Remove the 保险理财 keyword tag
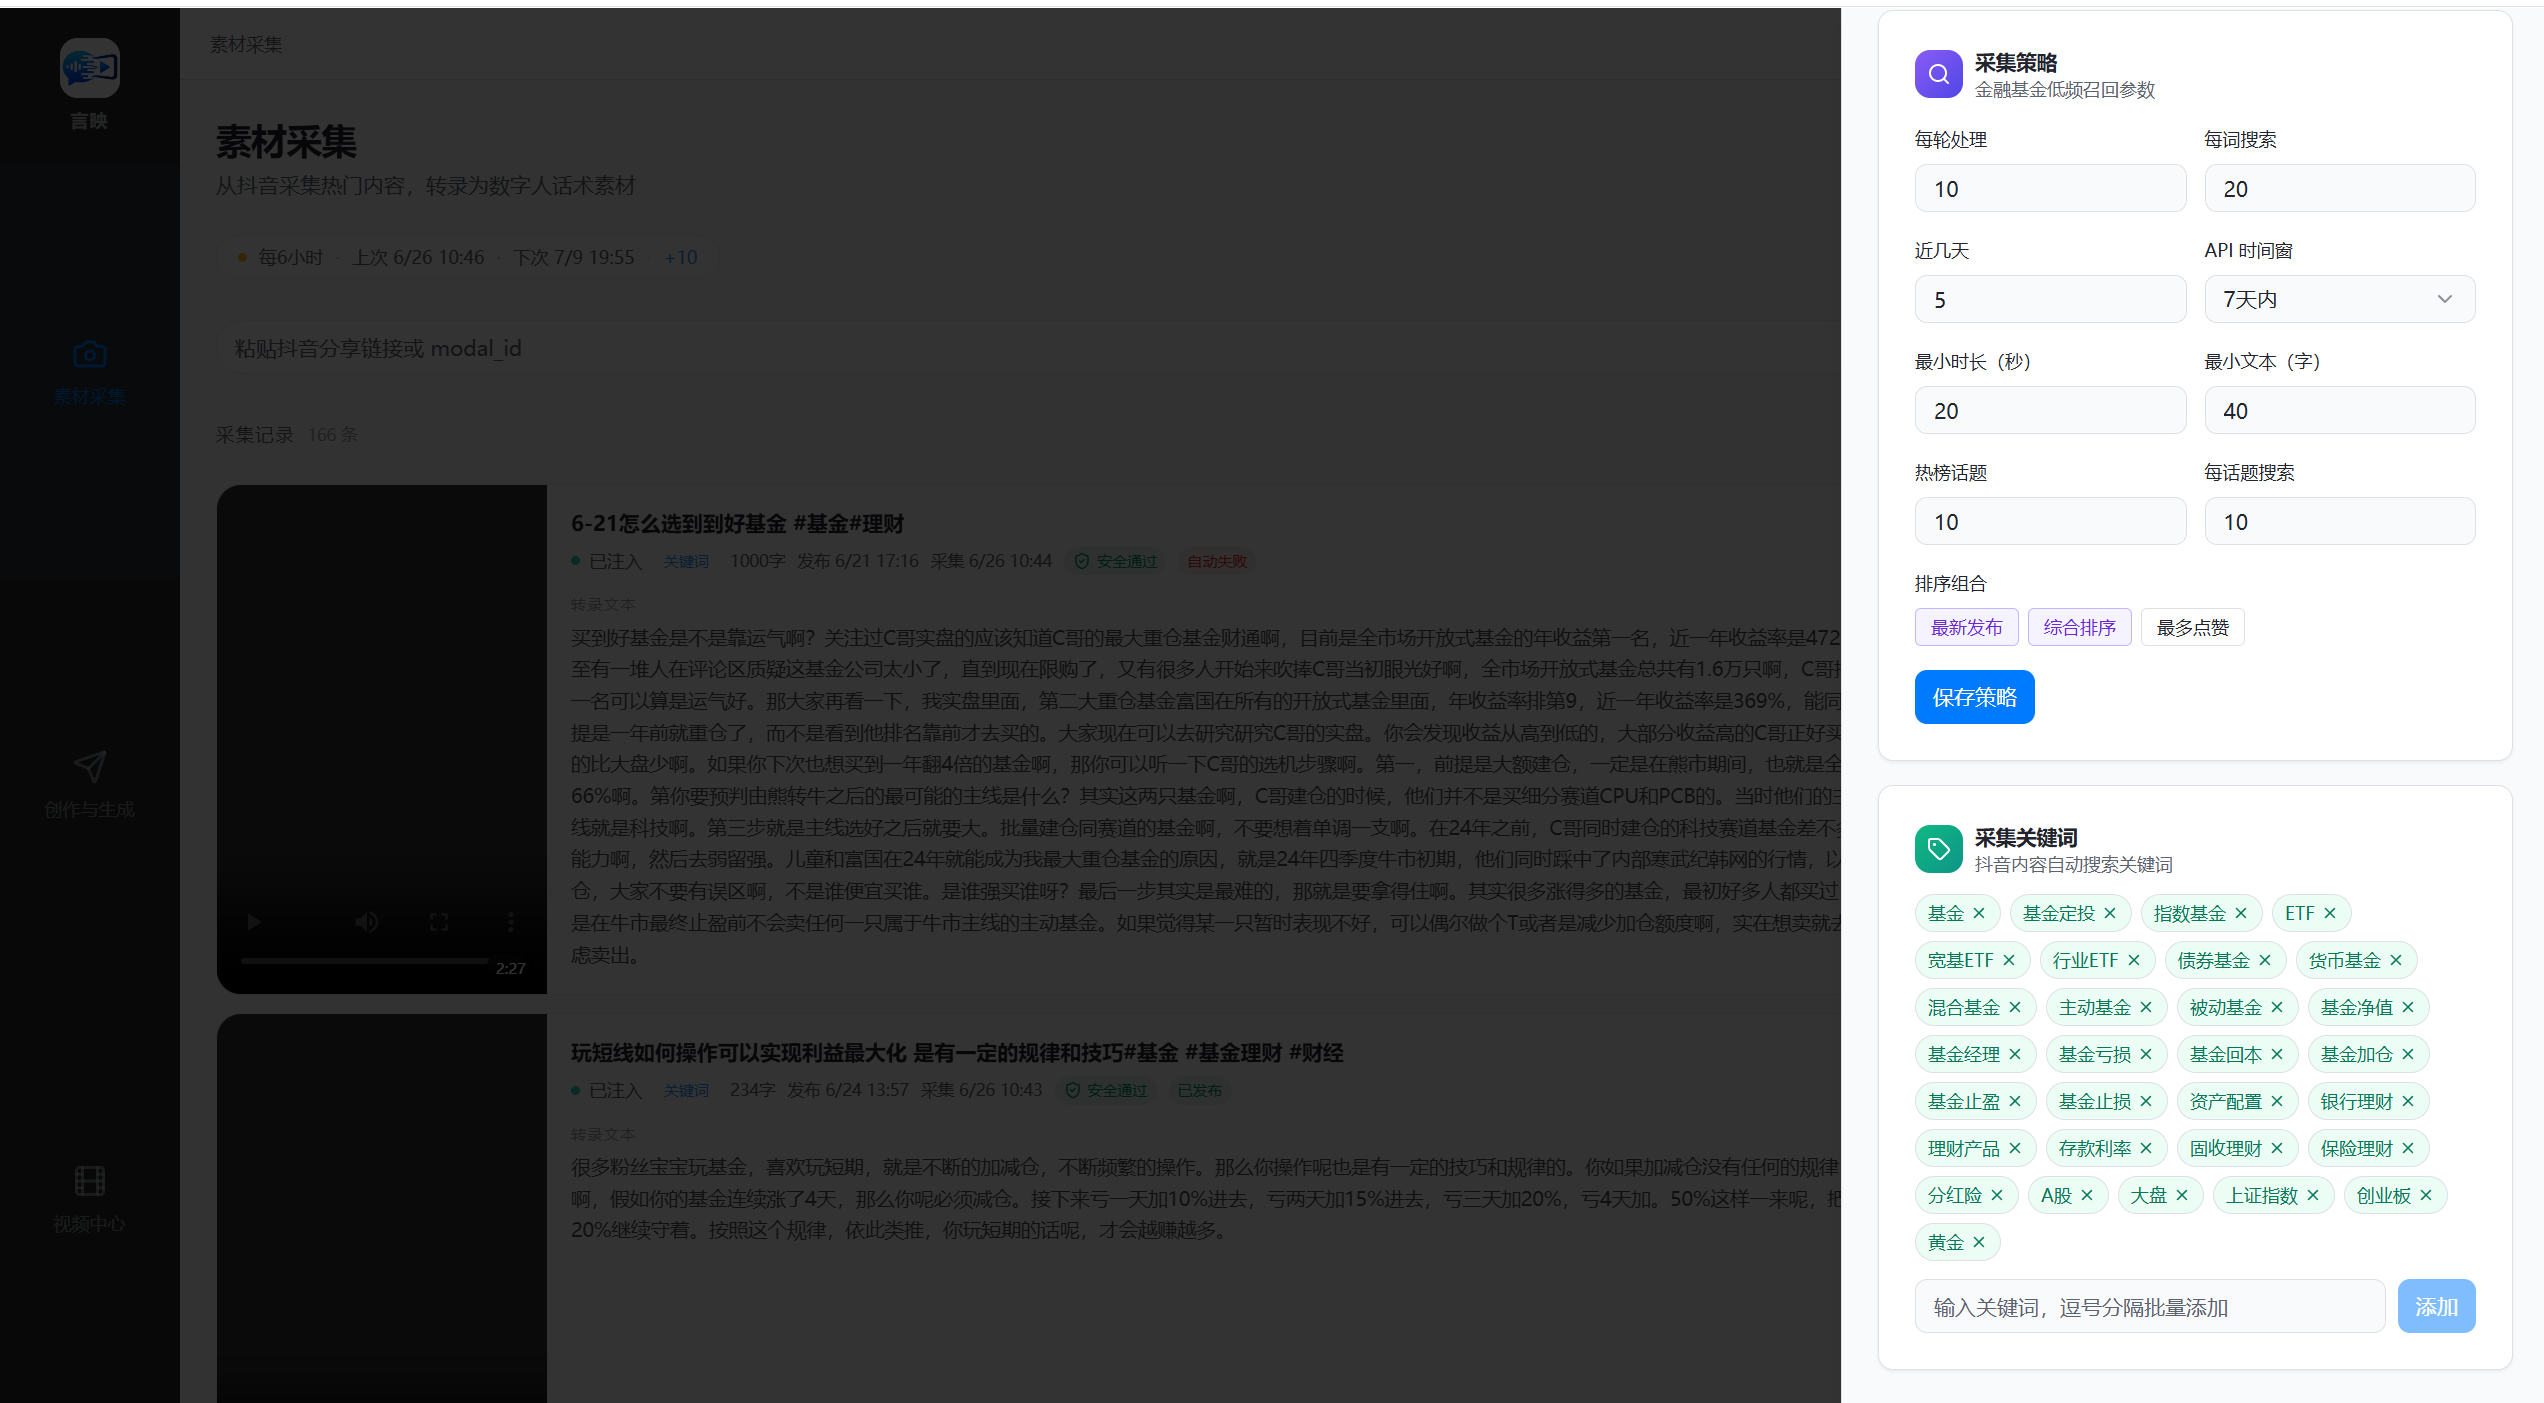This screenshot has height=1403, width=2544. click(2407, 1148)
